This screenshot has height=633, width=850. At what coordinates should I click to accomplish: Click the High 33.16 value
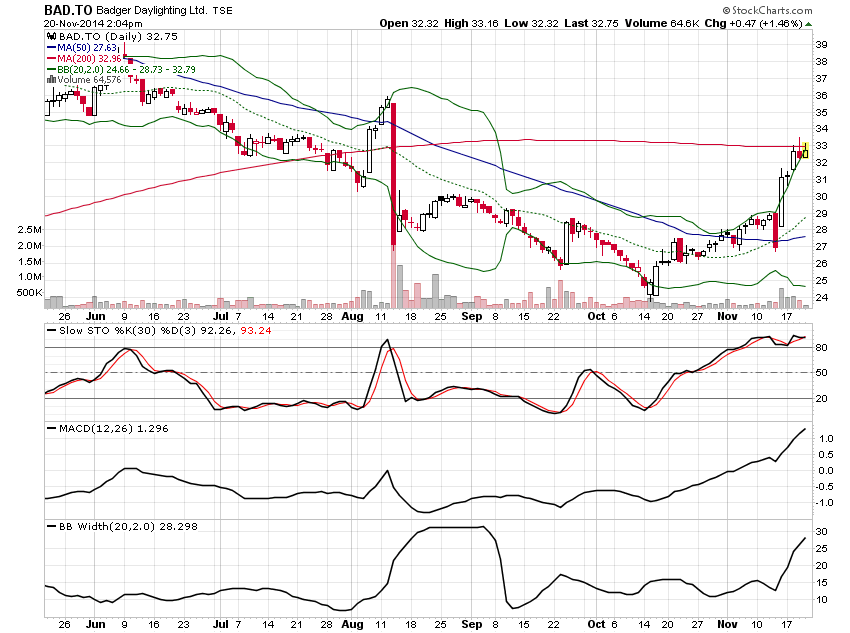471,23
